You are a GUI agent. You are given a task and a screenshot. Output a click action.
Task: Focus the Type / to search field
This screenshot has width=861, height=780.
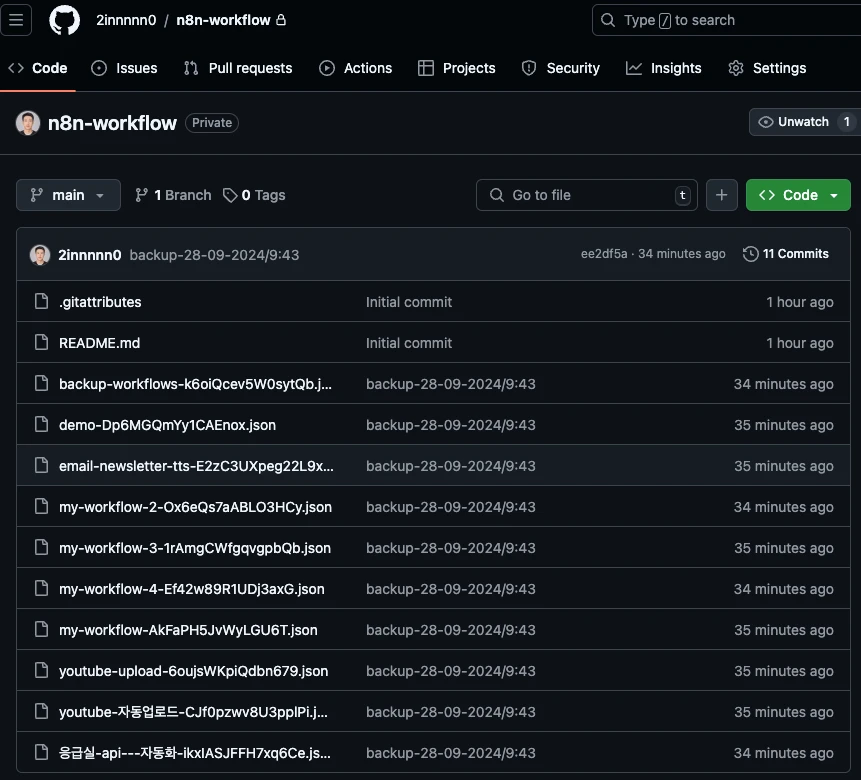726,20
